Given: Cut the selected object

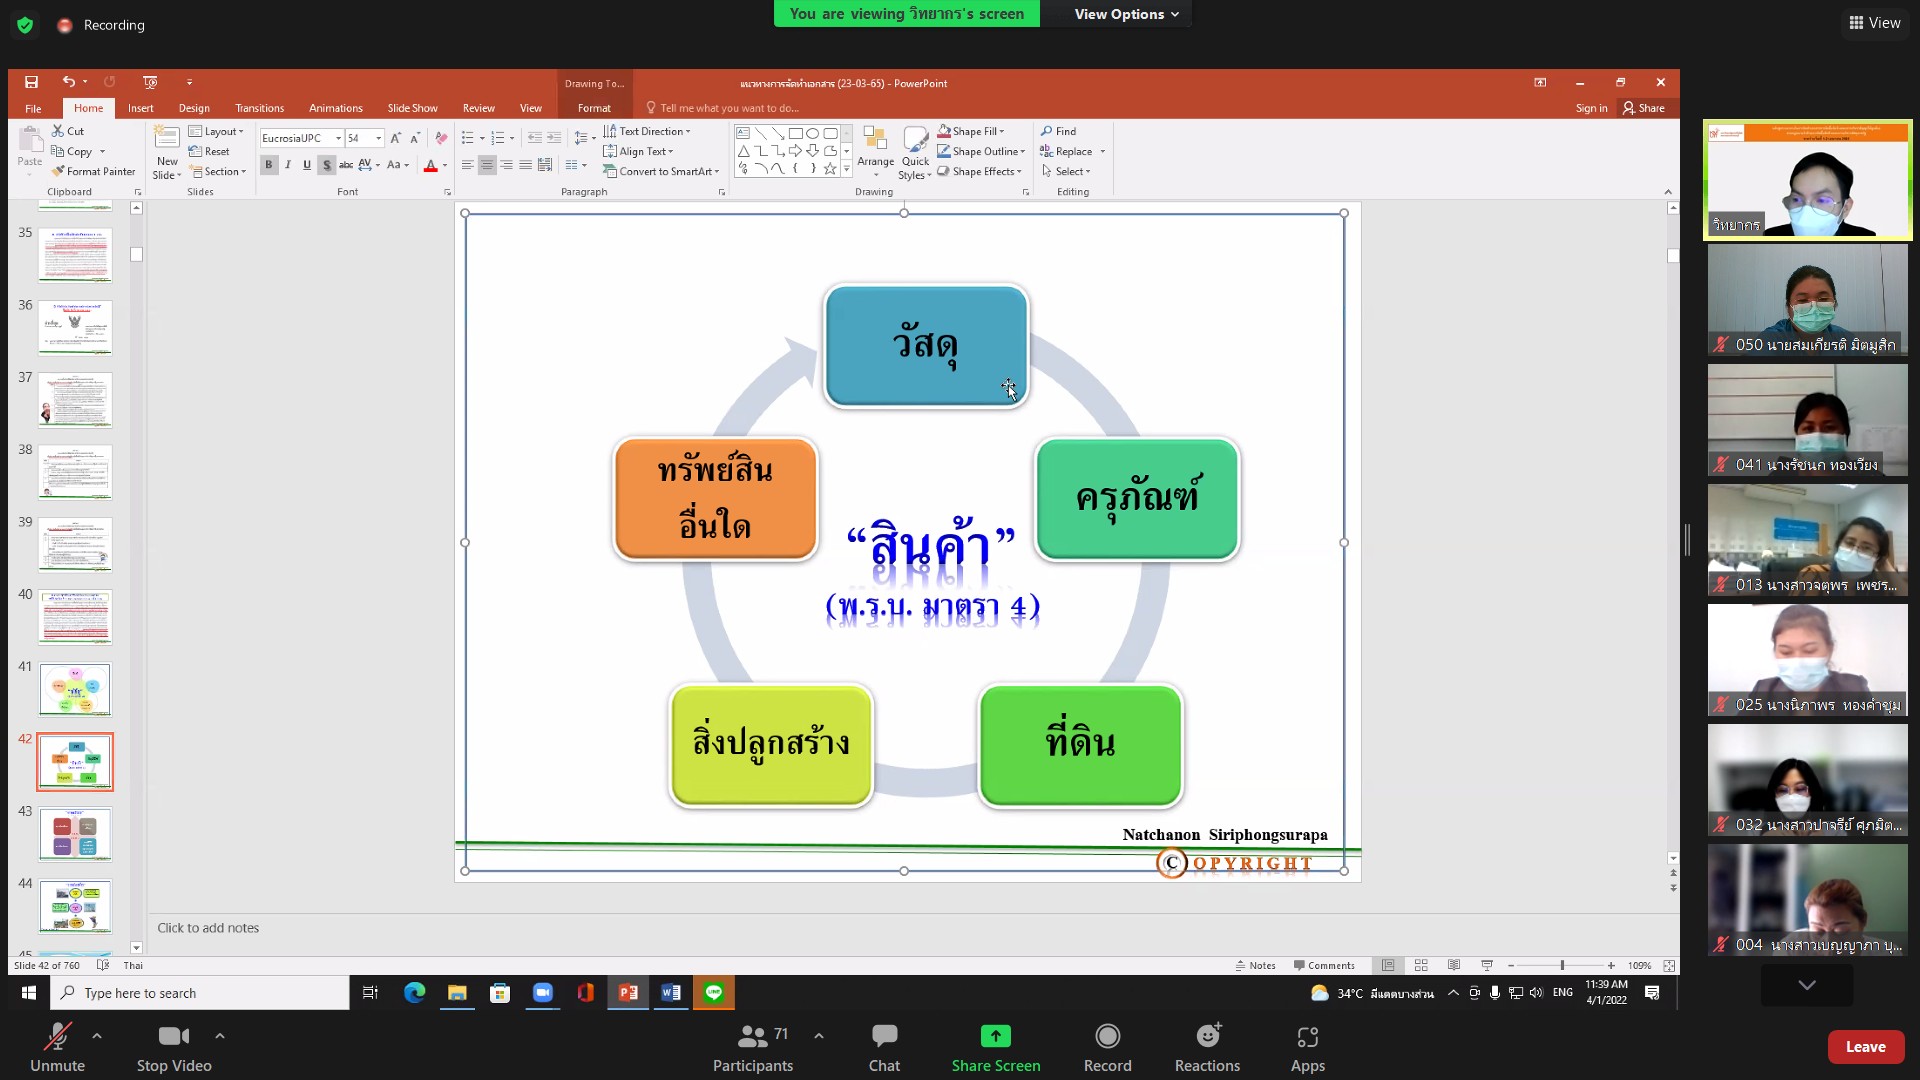Looking at the screenshot, I should pos(68,131).
